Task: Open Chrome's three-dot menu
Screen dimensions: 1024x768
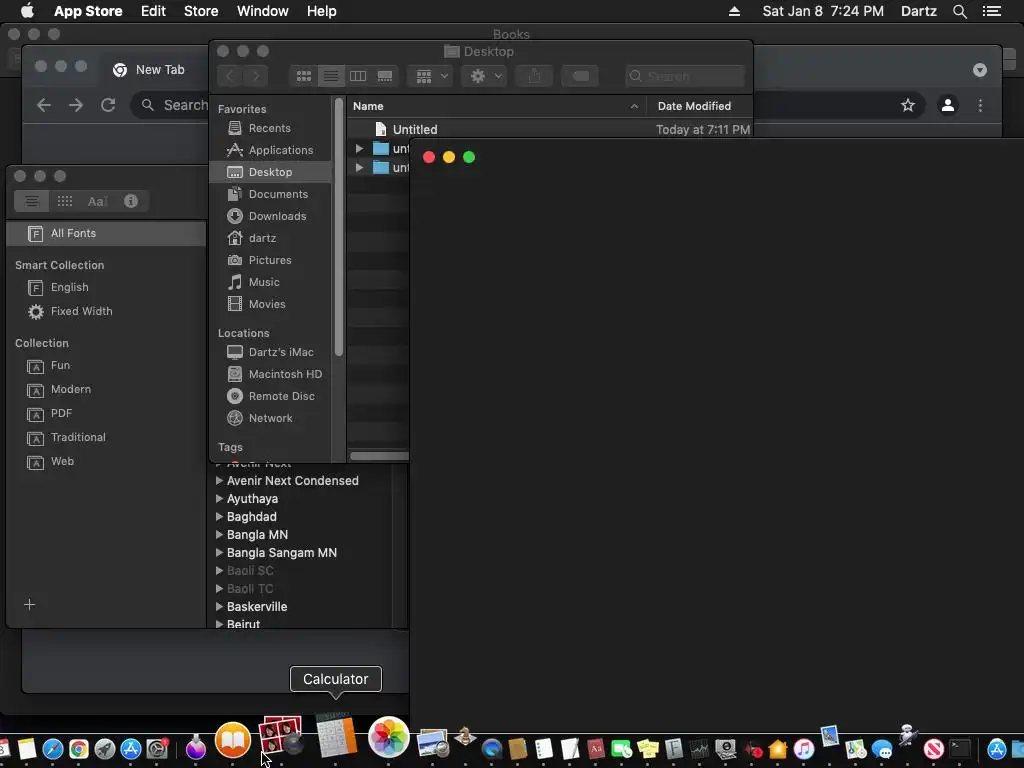Action: pyautogui.click(x=980, y=105)
